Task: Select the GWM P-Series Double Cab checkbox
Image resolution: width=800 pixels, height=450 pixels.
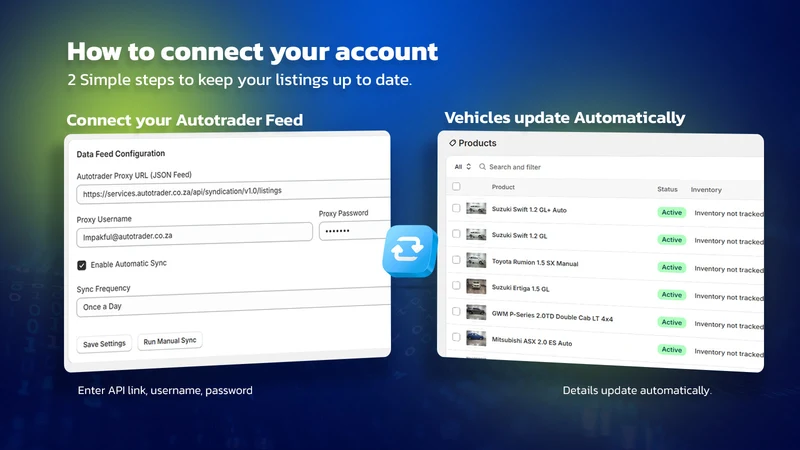Action: pyautogui.click(x=456, y=311)
